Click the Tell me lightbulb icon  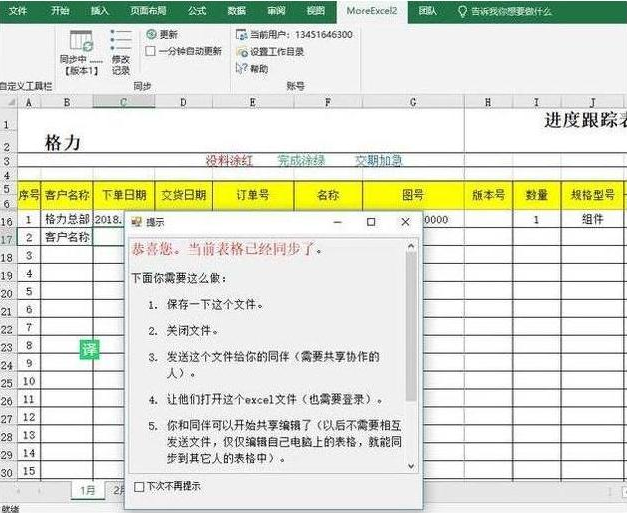click(x=462, y=11)
